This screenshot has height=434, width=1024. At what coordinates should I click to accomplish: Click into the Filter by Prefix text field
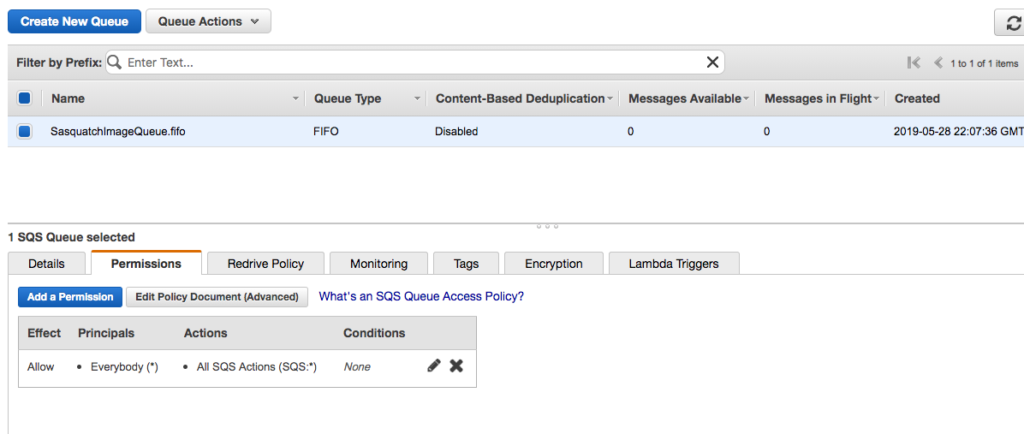[415, 63]
